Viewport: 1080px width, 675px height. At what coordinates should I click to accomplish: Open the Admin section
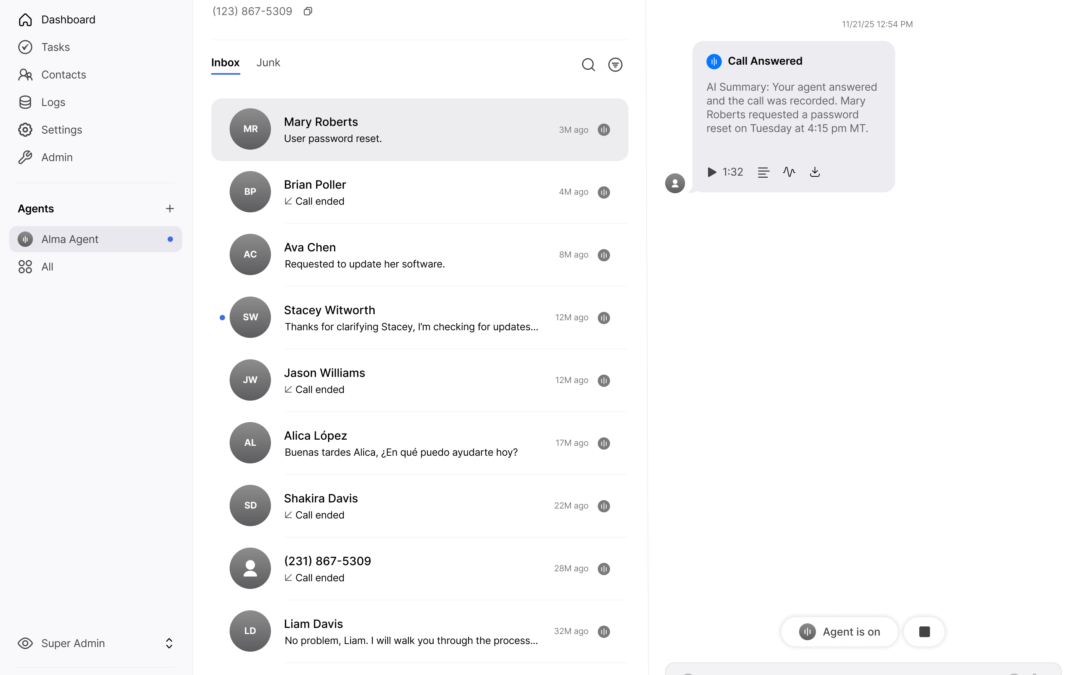click(57, 157)
